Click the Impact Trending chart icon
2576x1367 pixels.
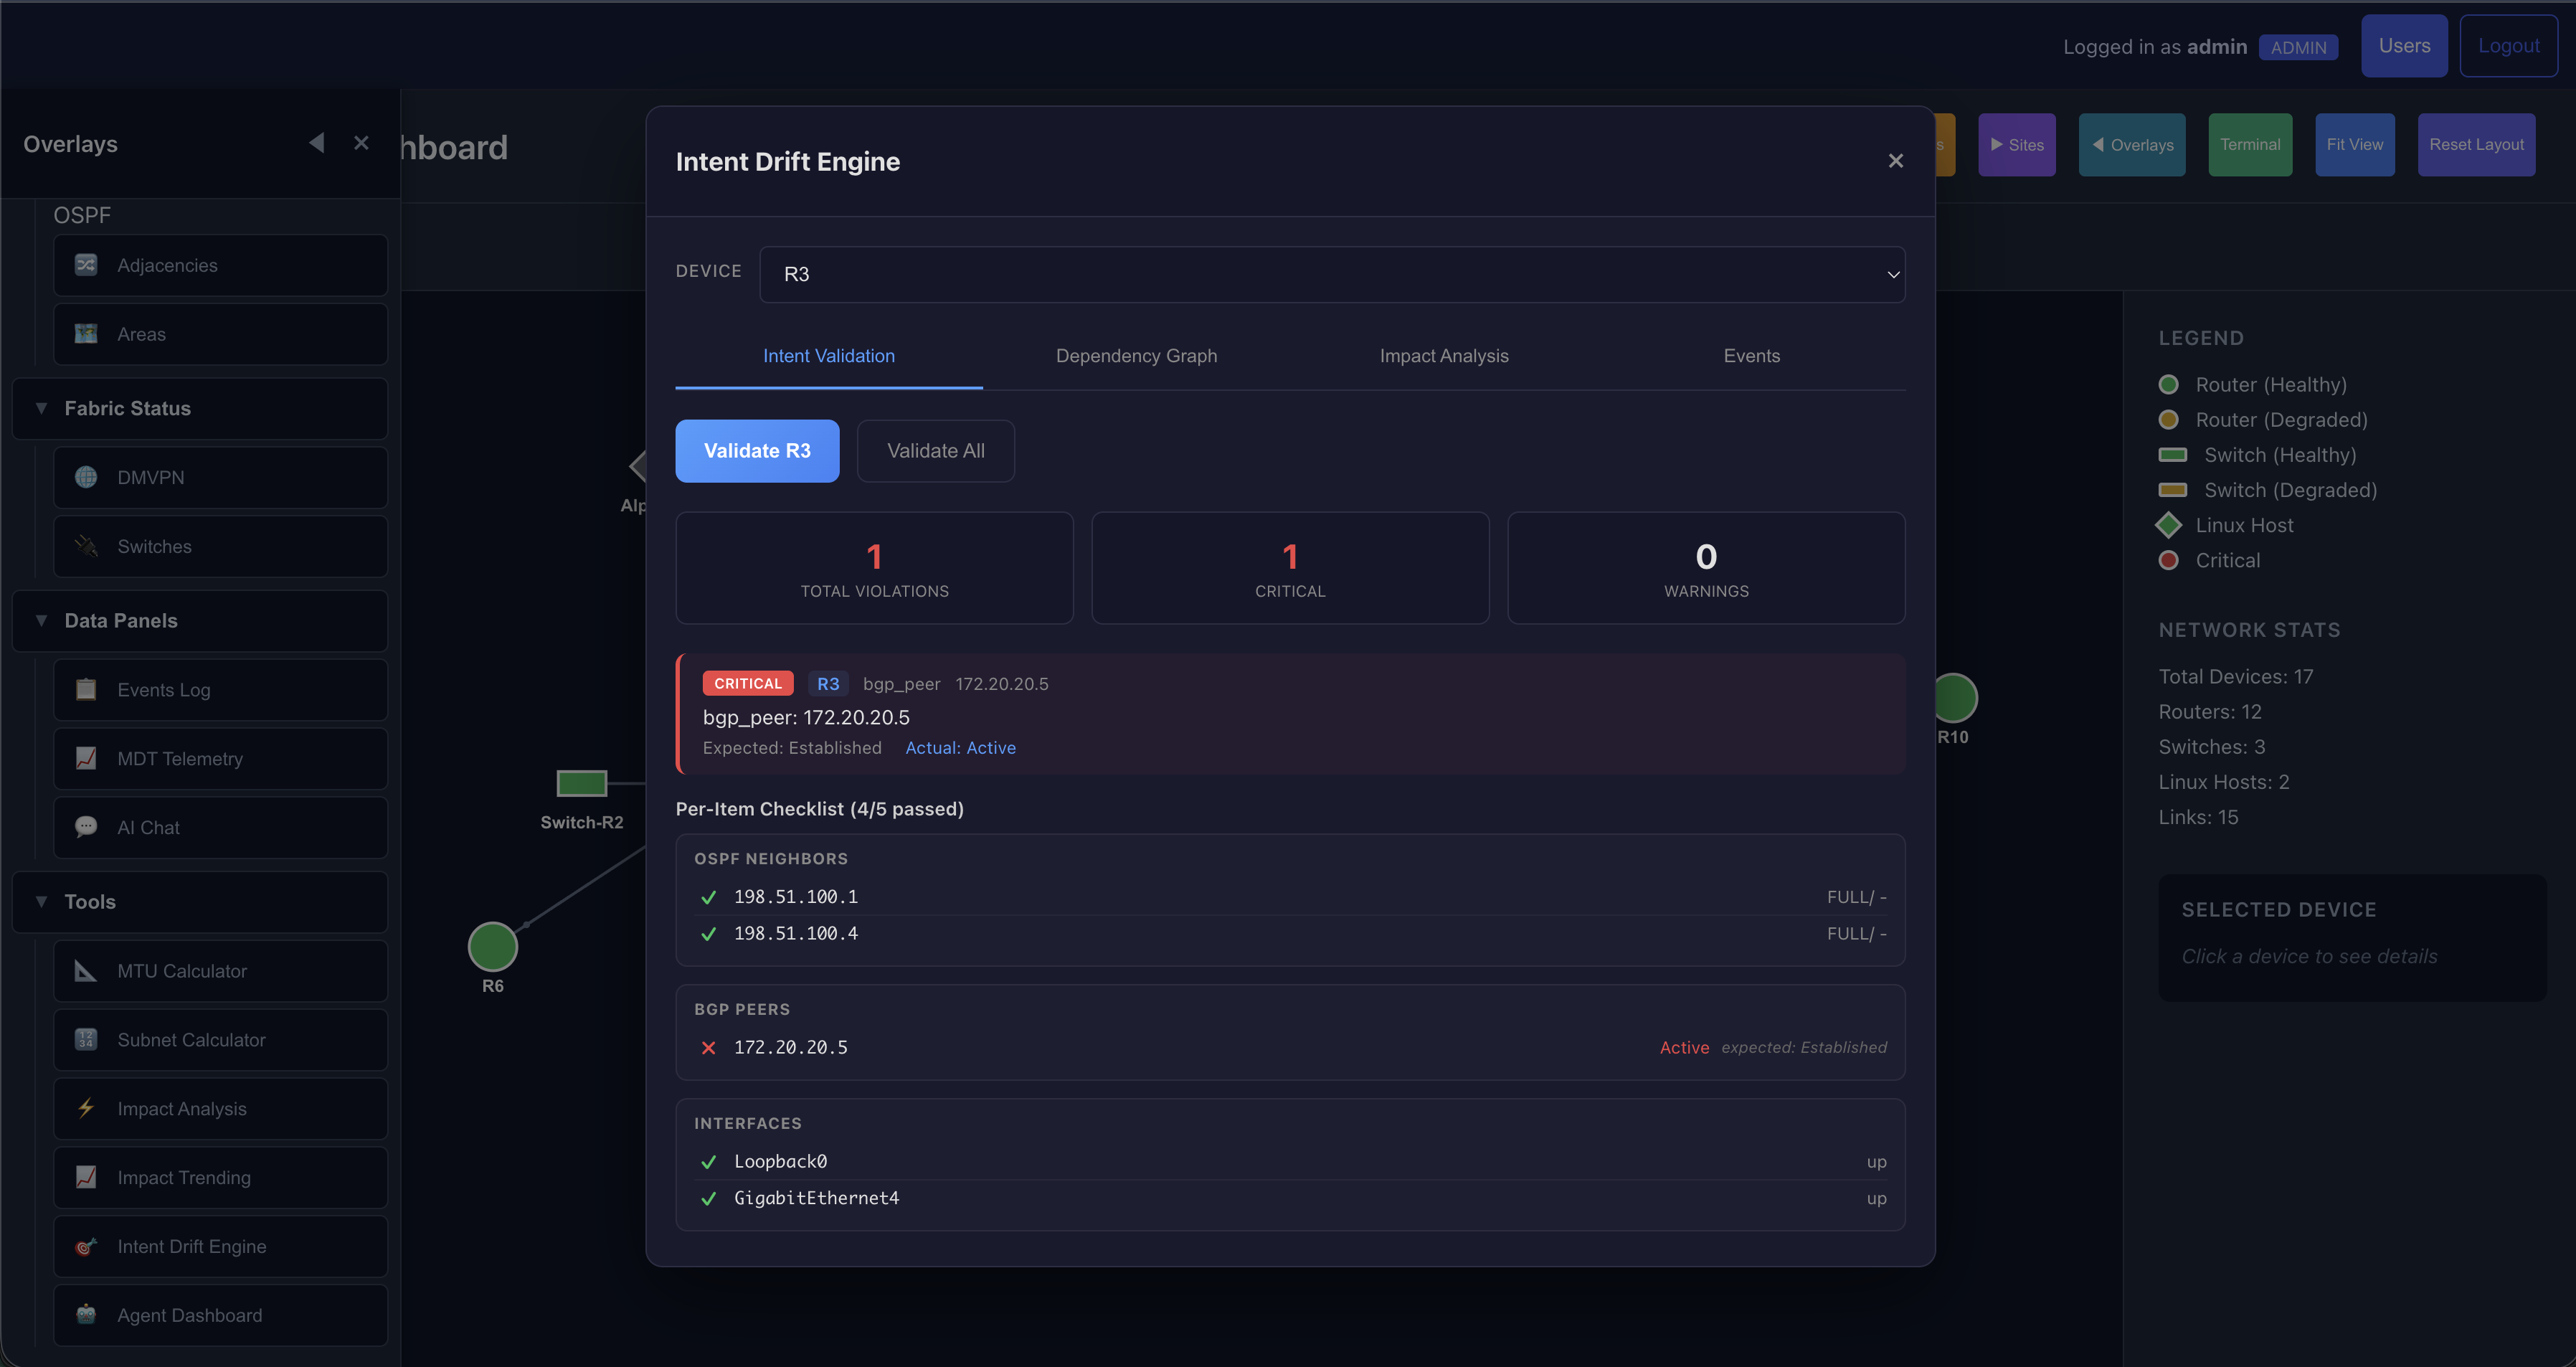click(x=86, y=1177)
